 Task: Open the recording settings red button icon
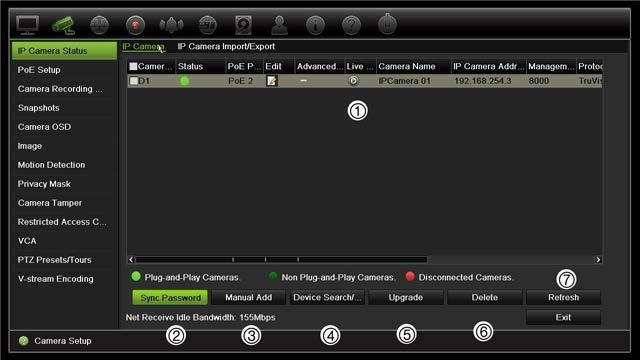pos(136,25)
